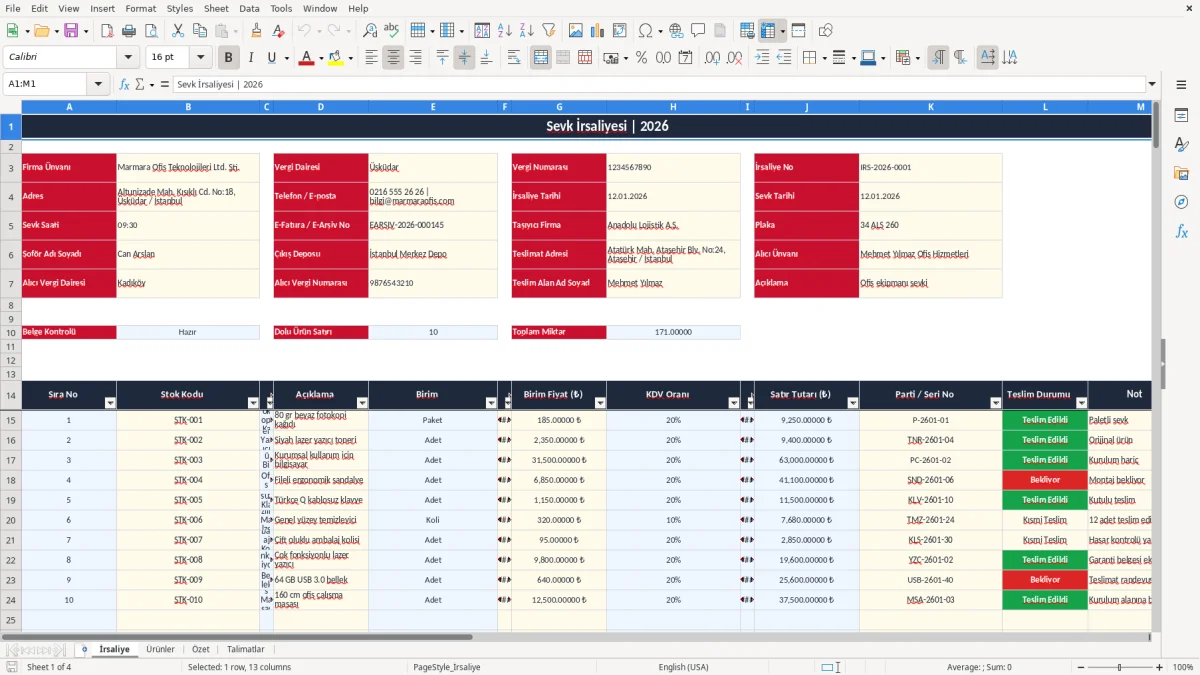Toggle Underline formatting
This screenshot has height=675, width=1200.
click(271, 58)
